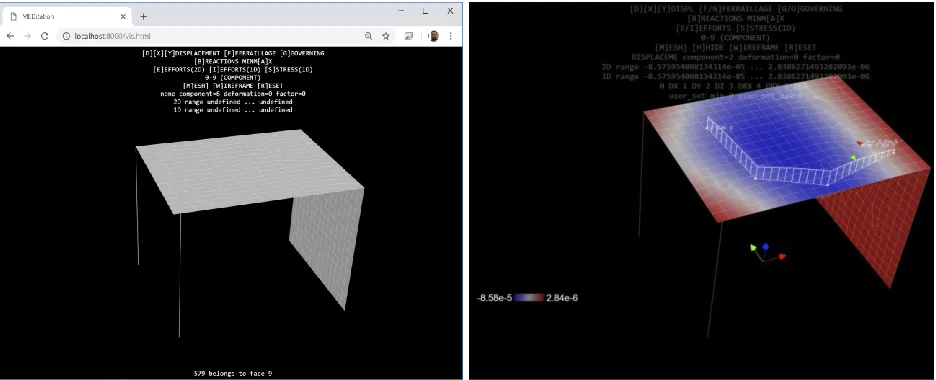Image resolution: width=936 pixels, height=380 pixels.
Task: Open the Chrome profile avatar
Action: (x=434, y=36)
